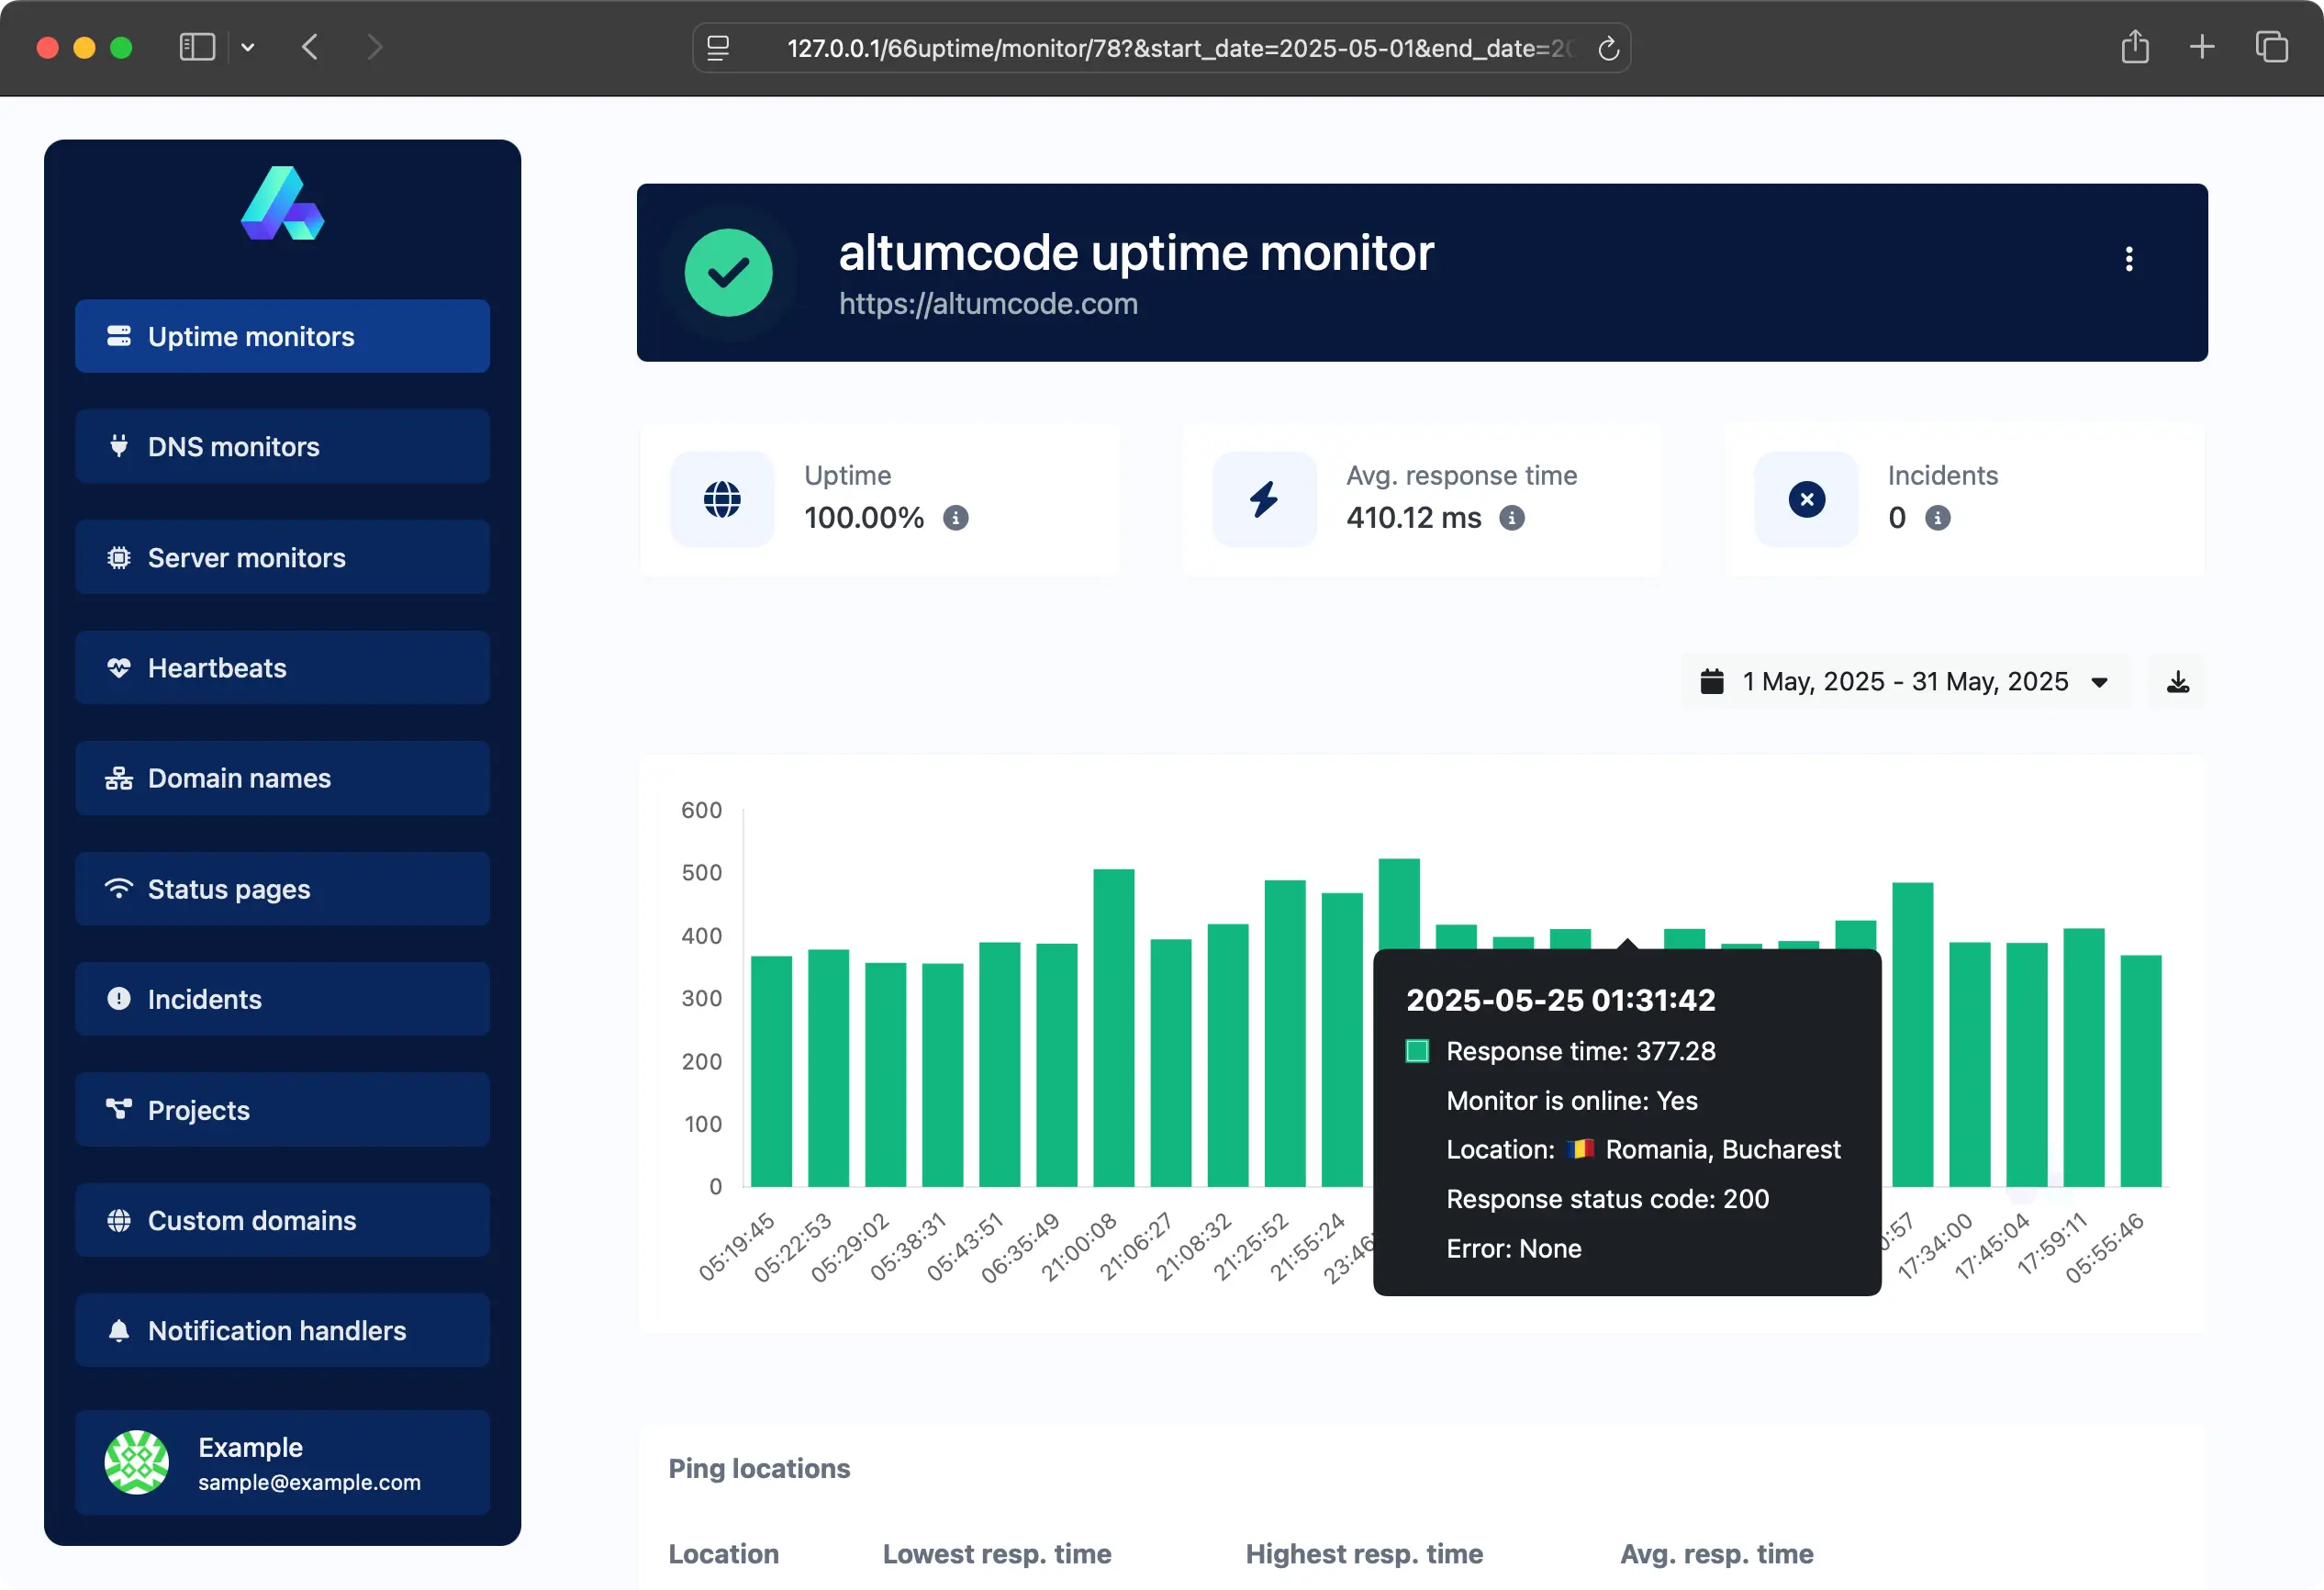
Task: Toggle the browser sidebar panel
Action: tap(196, 47)
